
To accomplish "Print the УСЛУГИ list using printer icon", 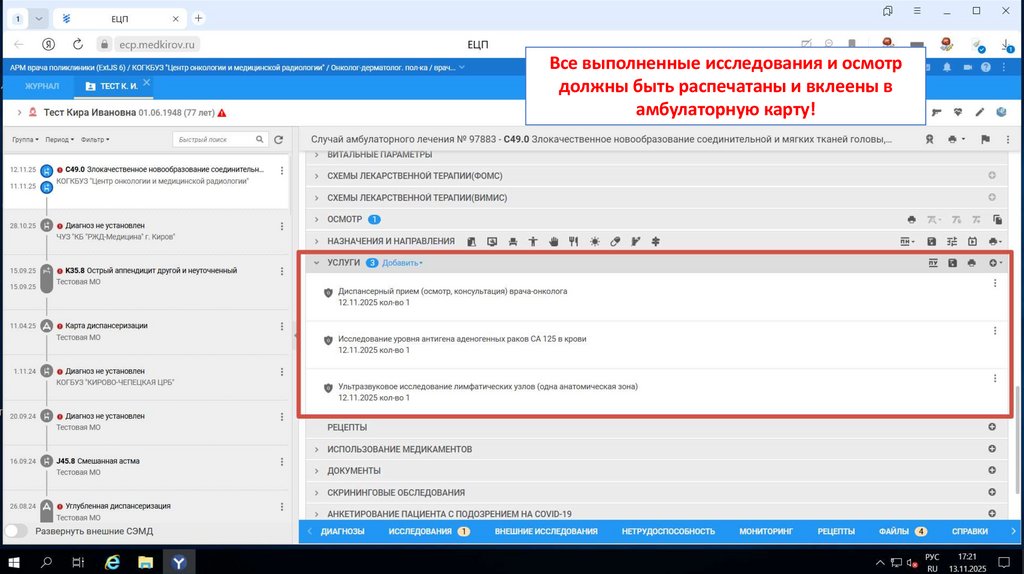I will [972, 263].
